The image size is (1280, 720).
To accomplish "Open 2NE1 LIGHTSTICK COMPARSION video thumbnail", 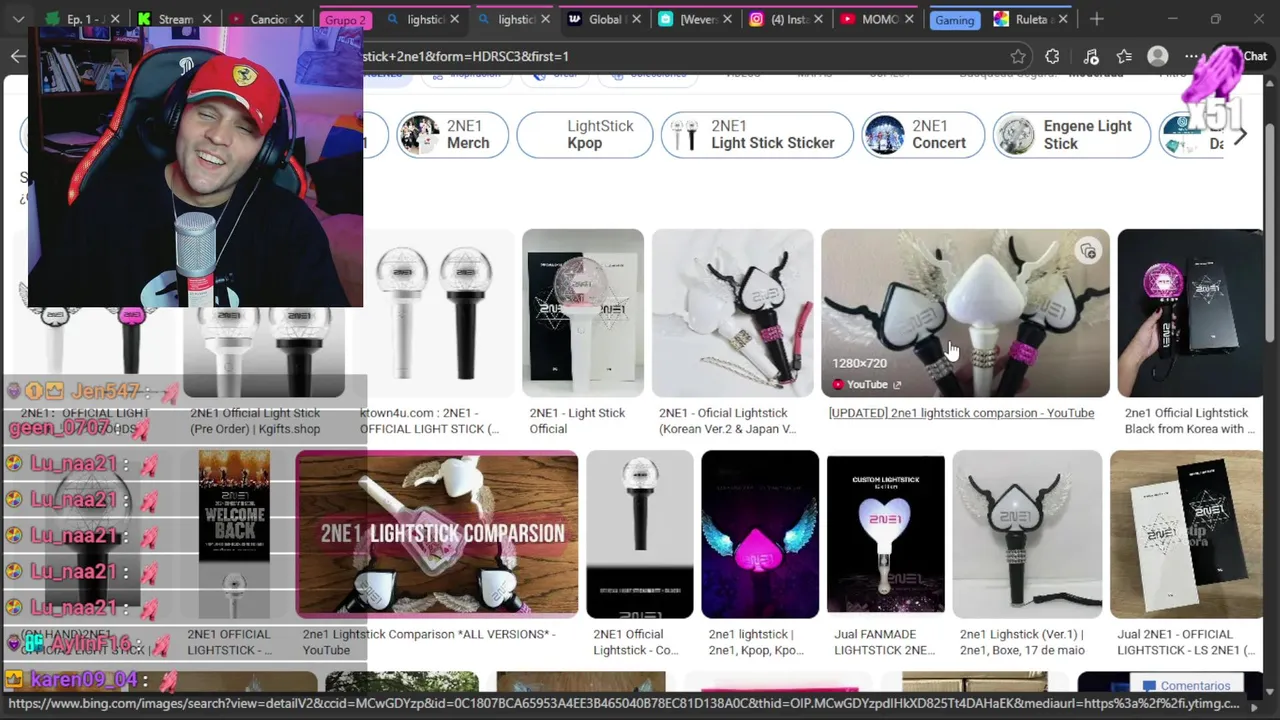I will coord(436,534).
